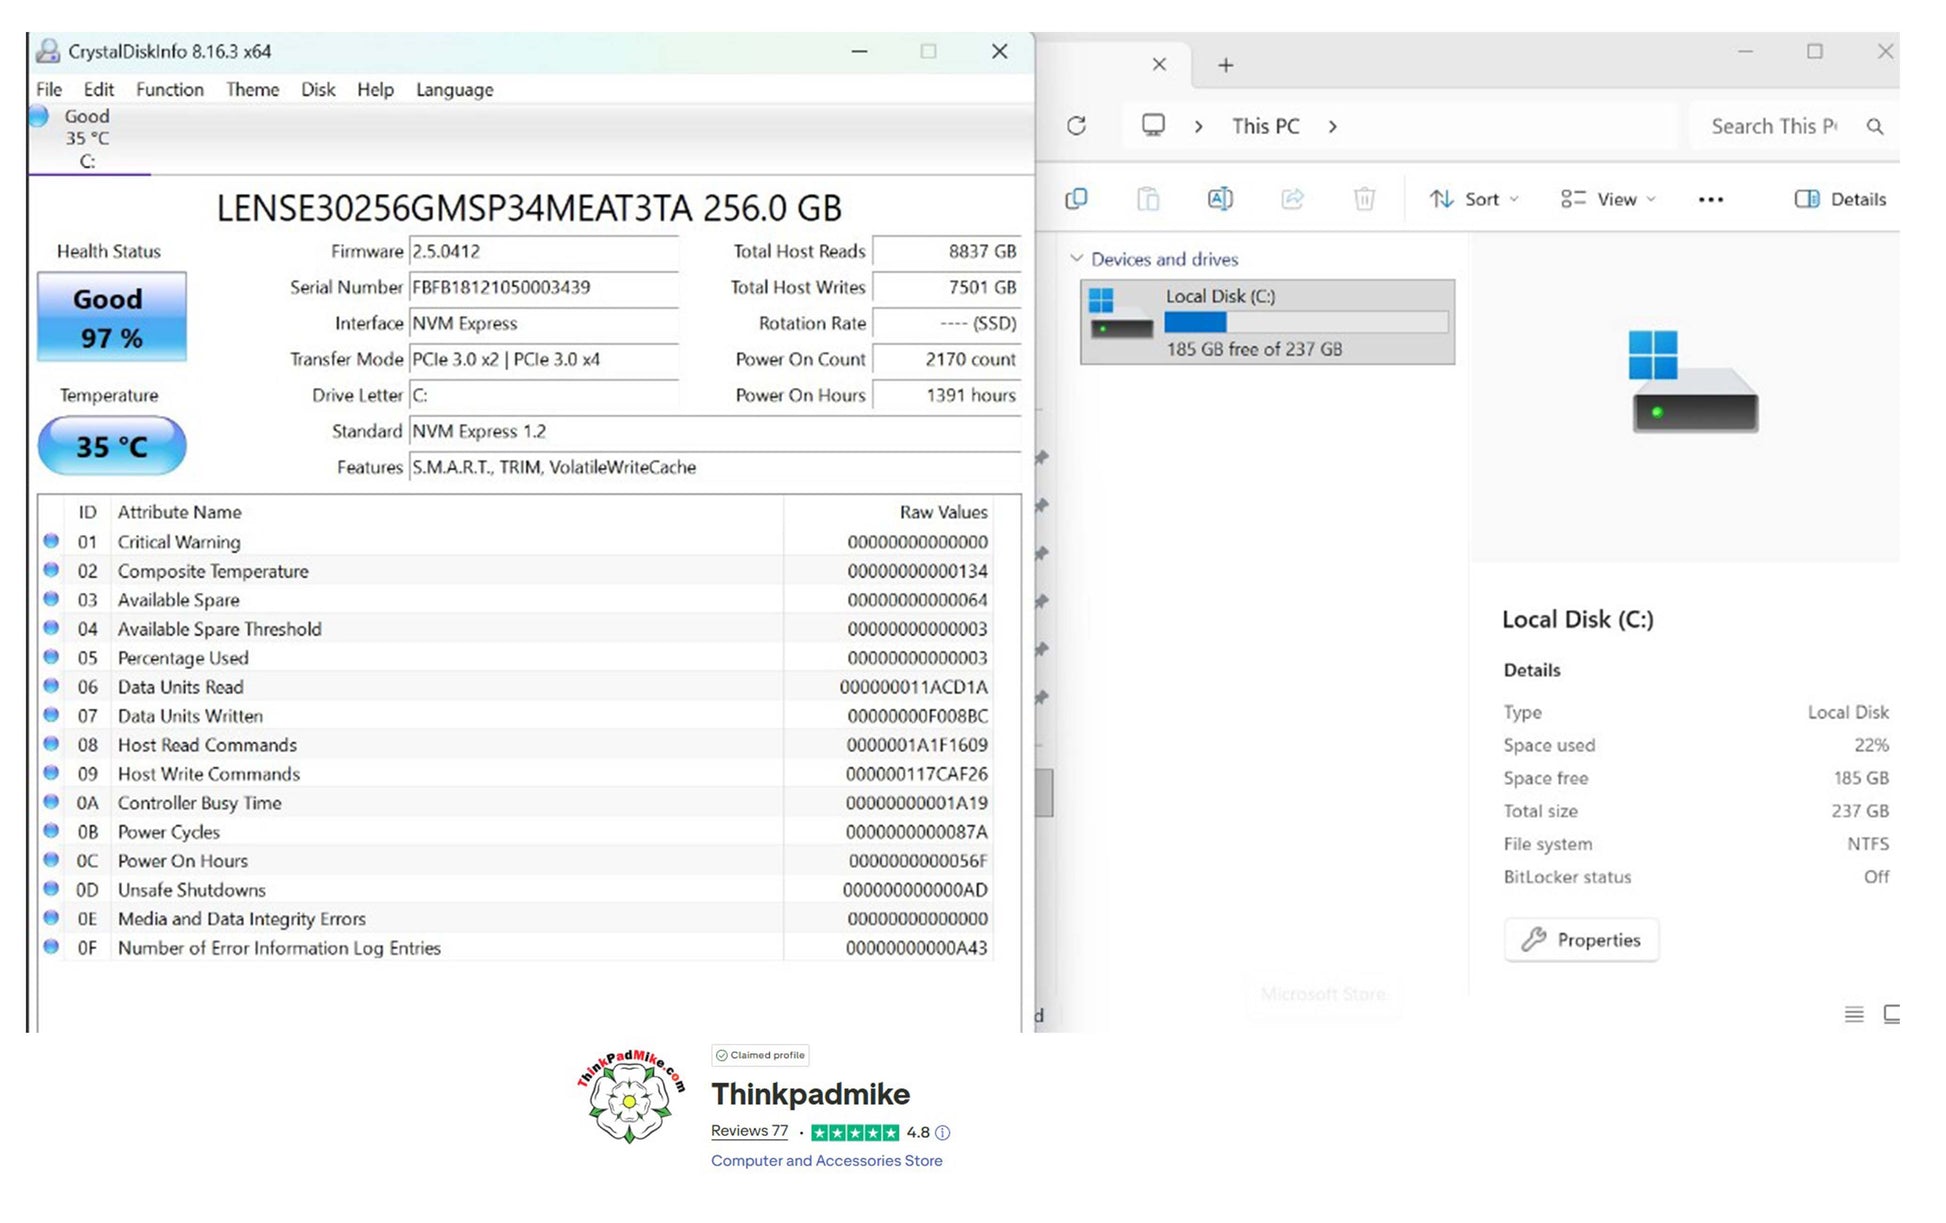Click the Good 97 % health status button

coord(111,317)
